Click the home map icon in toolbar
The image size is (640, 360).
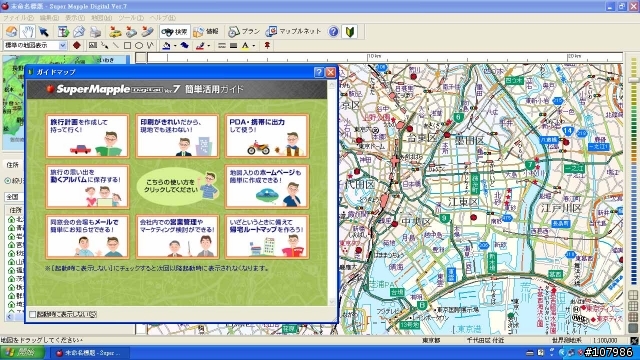click(11, 31)
